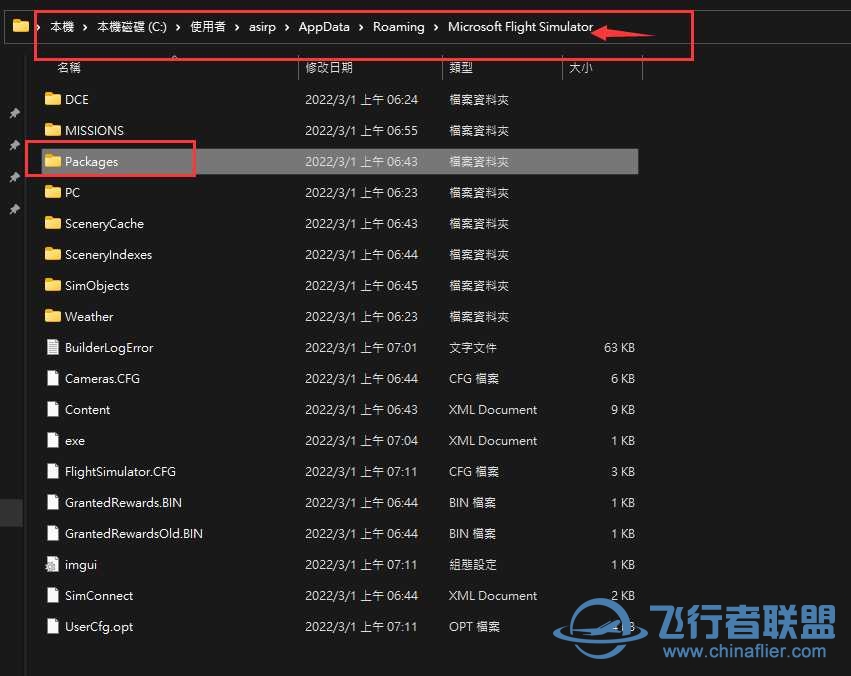Viewport: 851px width, 676px height.
Task: Click 3 KB size of FlightSimulator.CFG
Action: (623, 471)
